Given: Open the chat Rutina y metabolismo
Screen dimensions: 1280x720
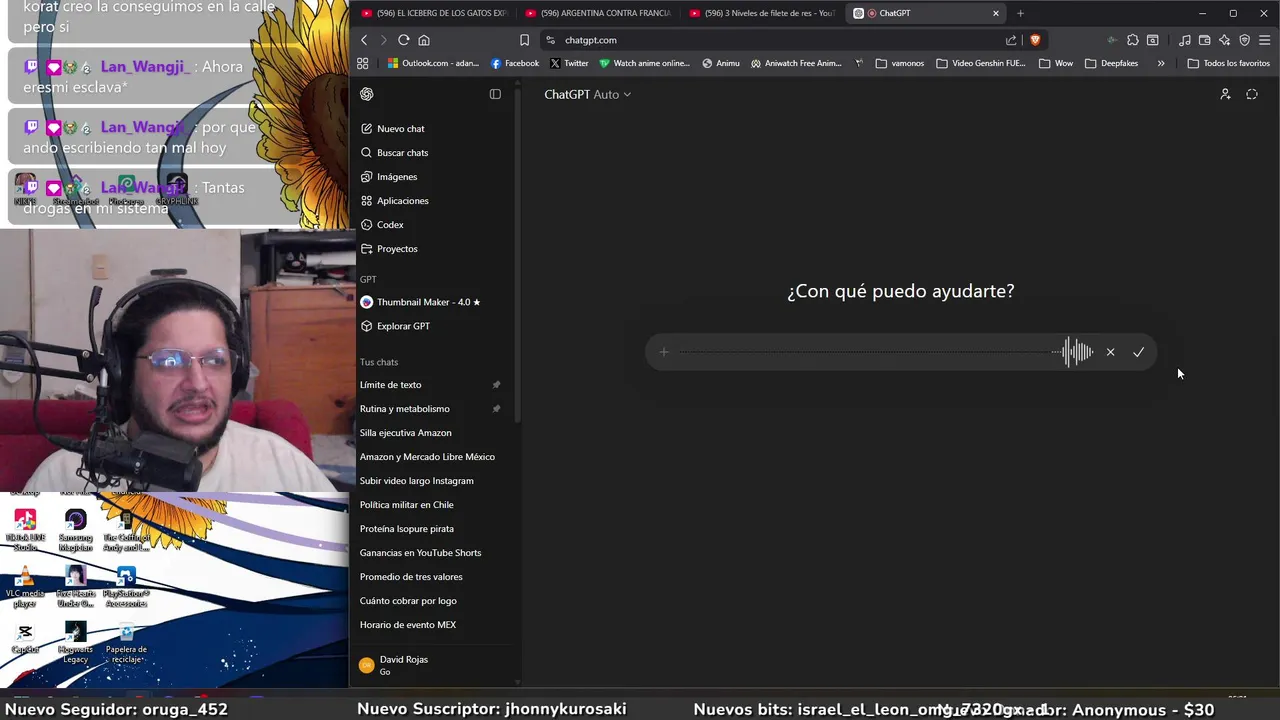Looking at the screenshot, I should coord(404,409).
